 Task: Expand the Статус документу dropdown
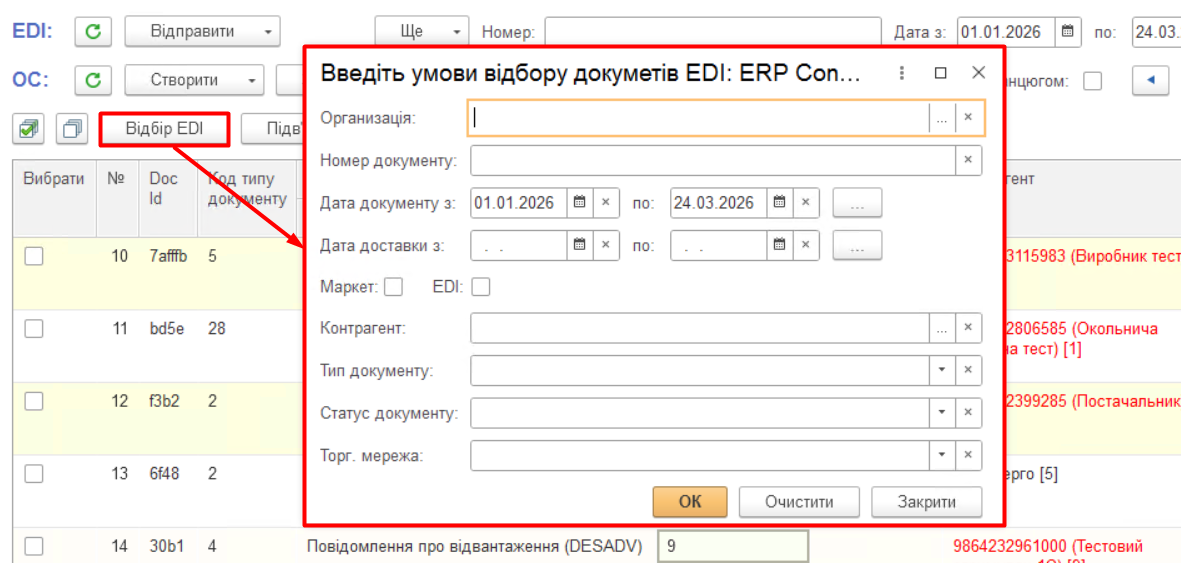pos(942,412)
